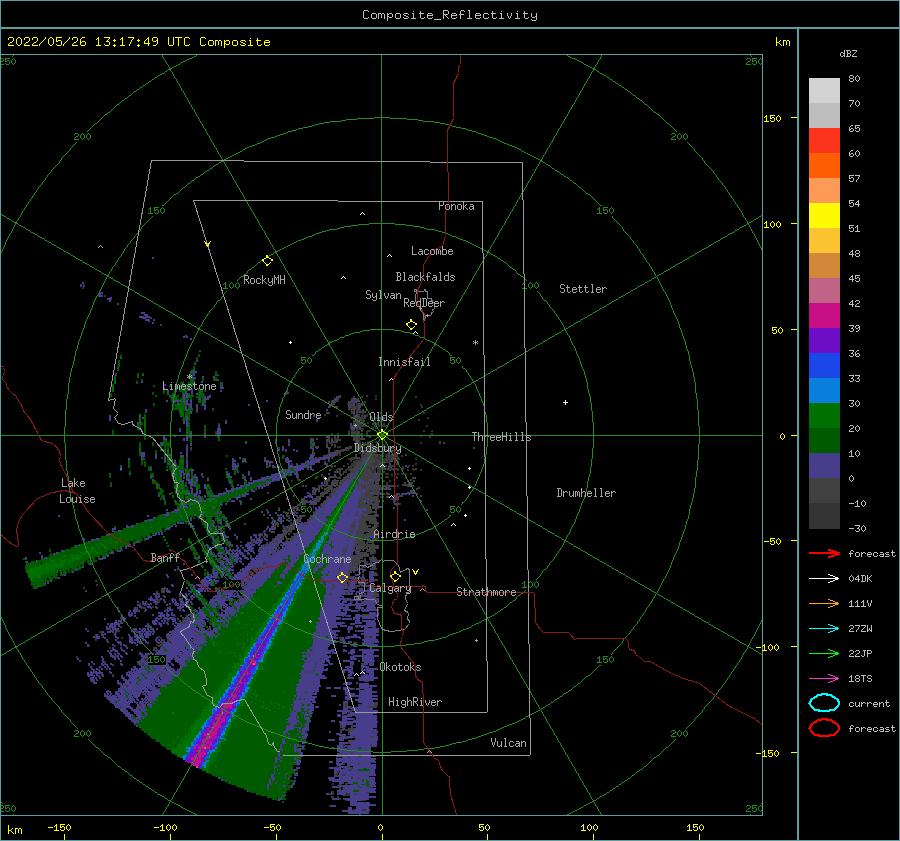Click the Airdrie label
This screenshot has height=841, width=900.
coord(394,534)
